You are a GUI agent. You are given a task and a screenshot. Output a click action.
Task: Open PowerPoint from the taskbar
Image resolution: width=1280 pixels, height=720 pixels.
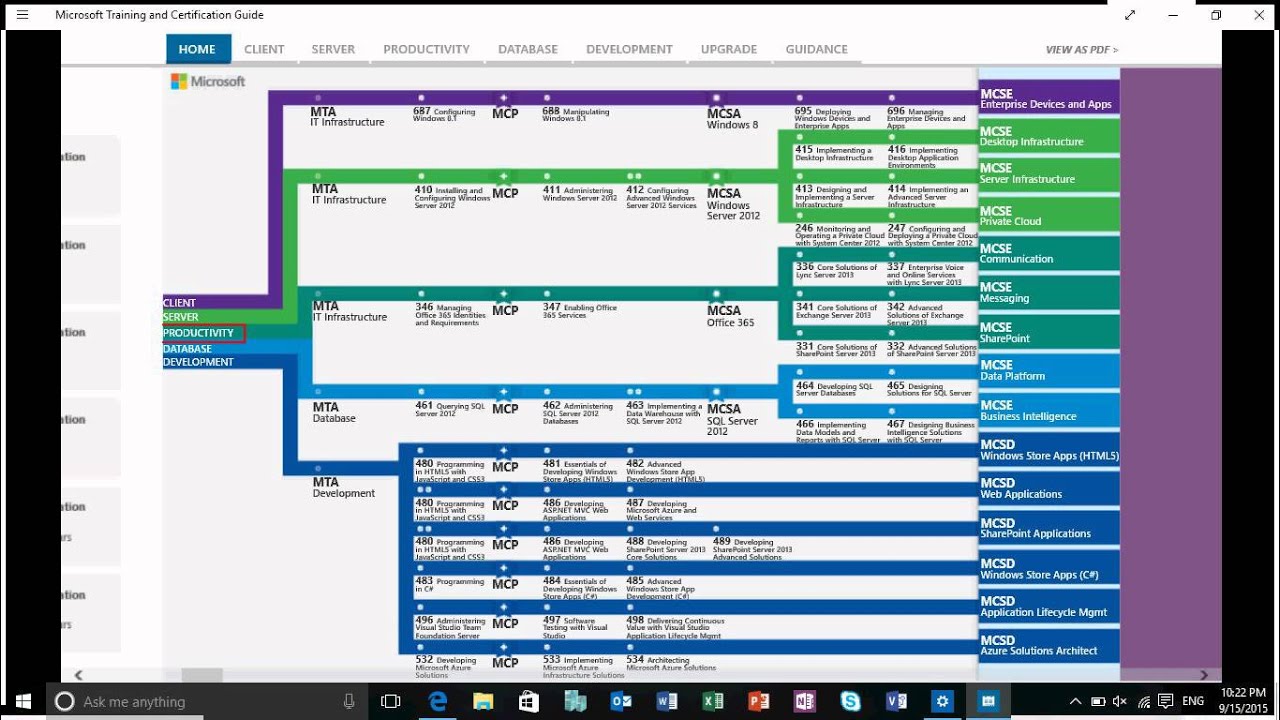758,701
